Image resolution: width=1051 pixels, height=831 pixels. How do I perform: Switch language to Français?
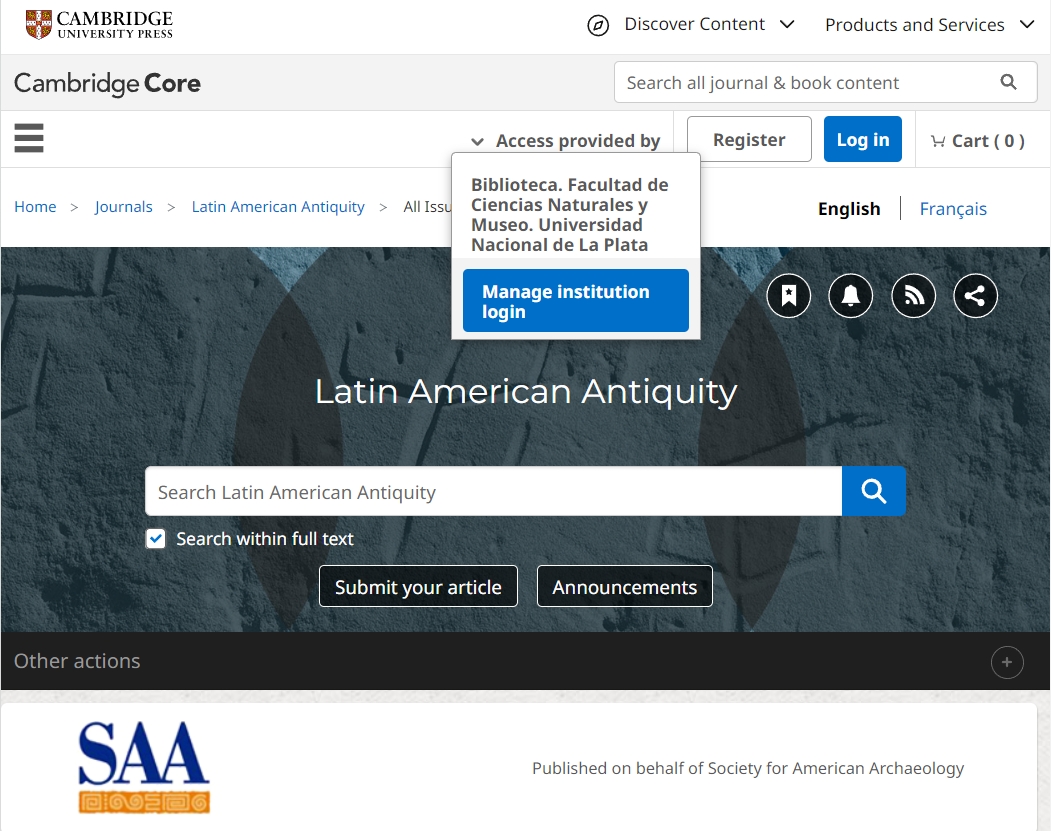tap(953, 209)
